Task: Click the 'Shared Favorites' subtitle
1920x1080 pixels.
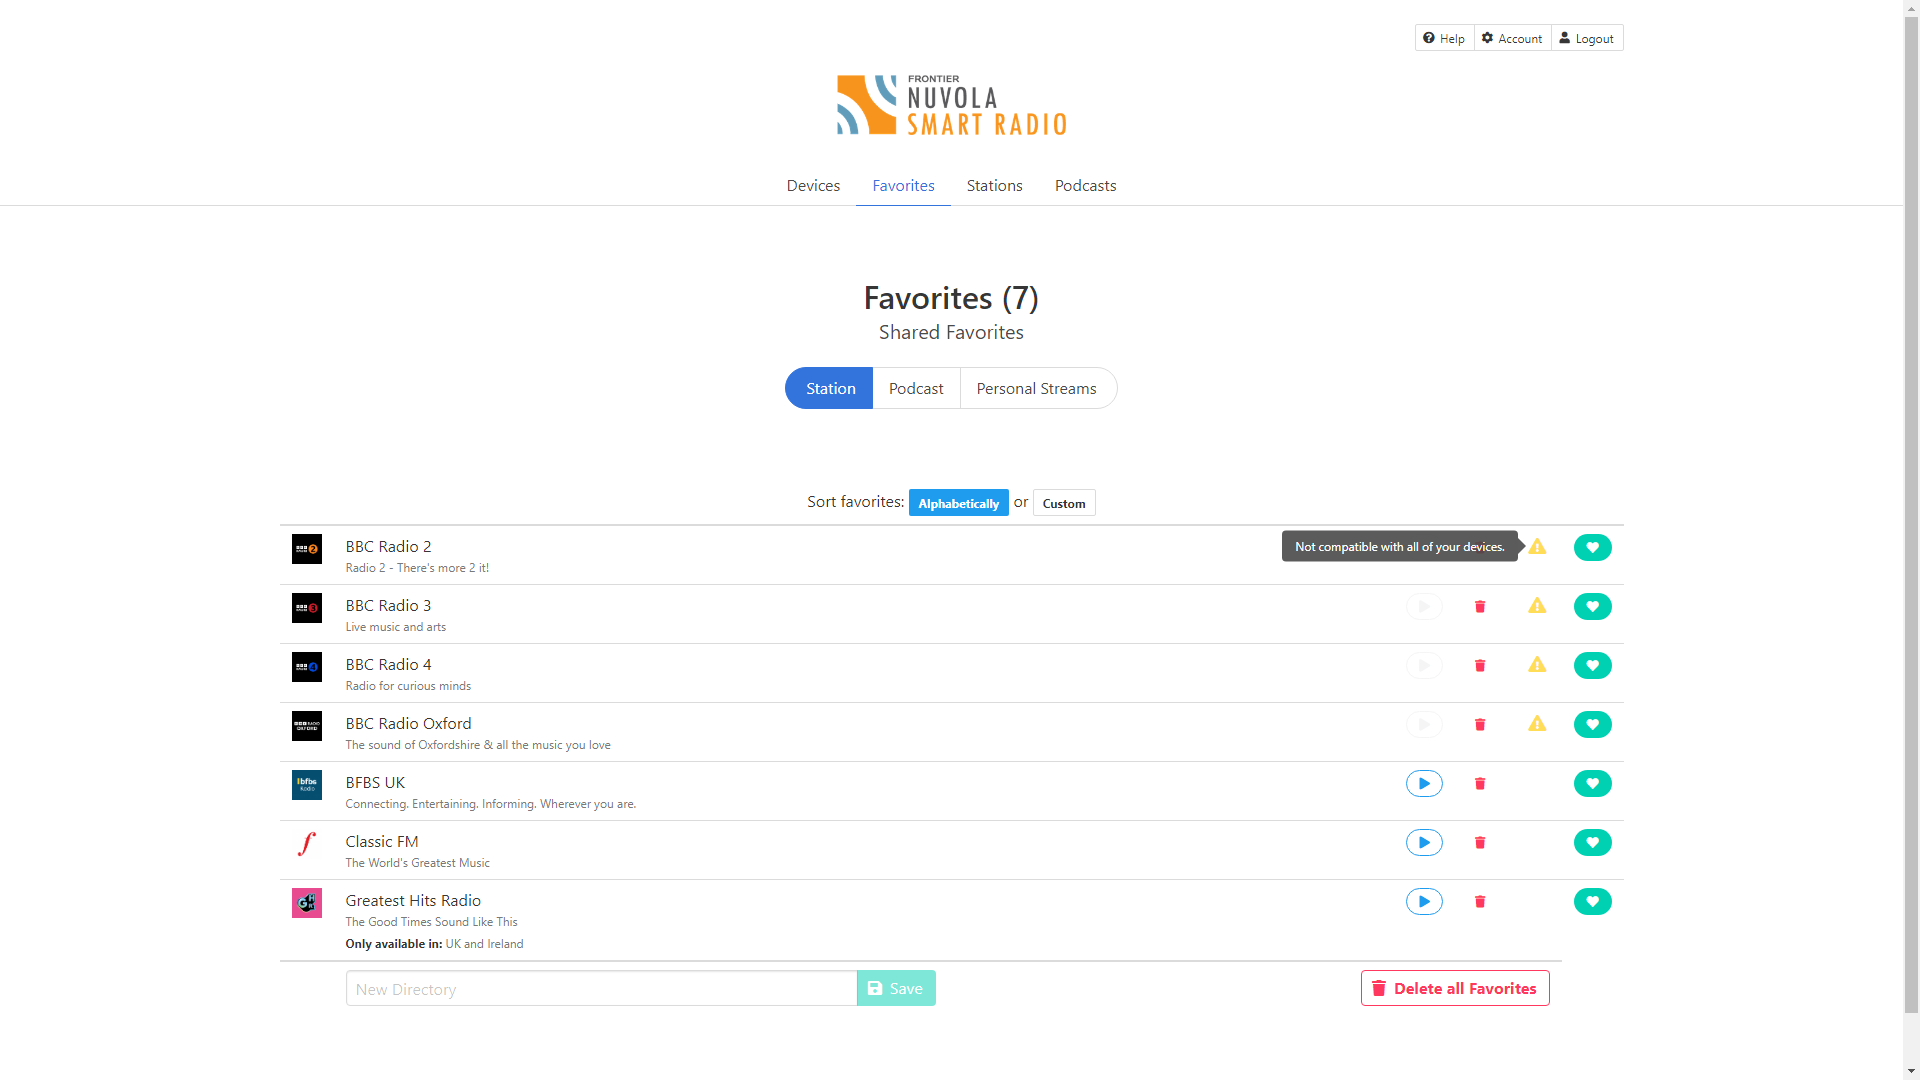Action: (951, 333)
